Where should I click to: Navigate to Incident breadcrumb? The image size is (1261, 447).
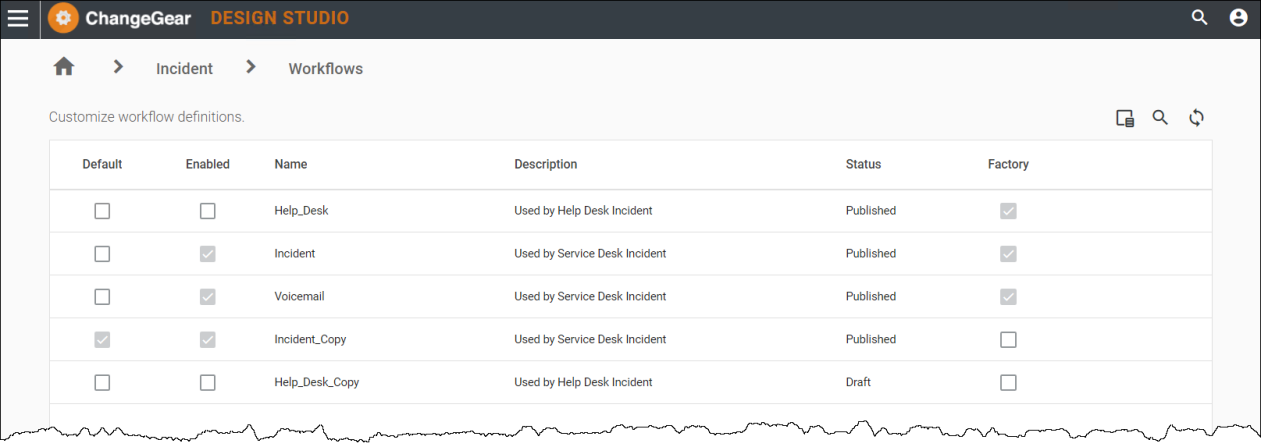point(184,69)
